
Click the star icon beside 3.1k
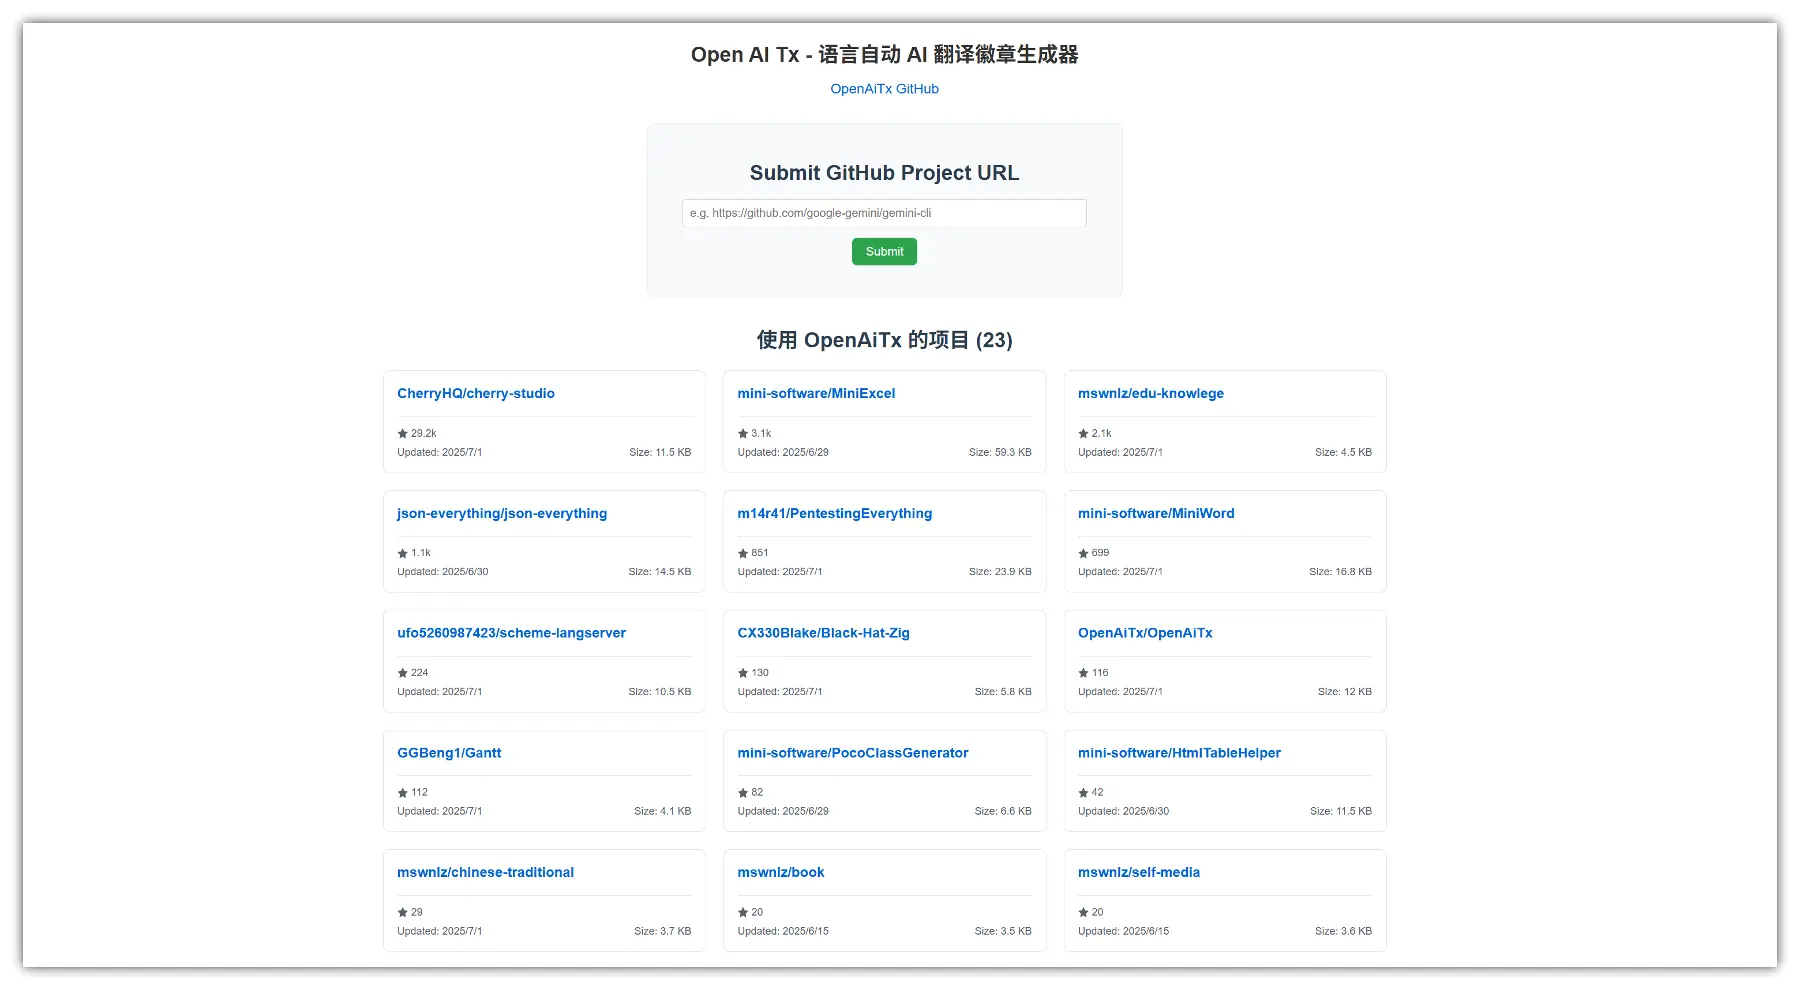743,434
